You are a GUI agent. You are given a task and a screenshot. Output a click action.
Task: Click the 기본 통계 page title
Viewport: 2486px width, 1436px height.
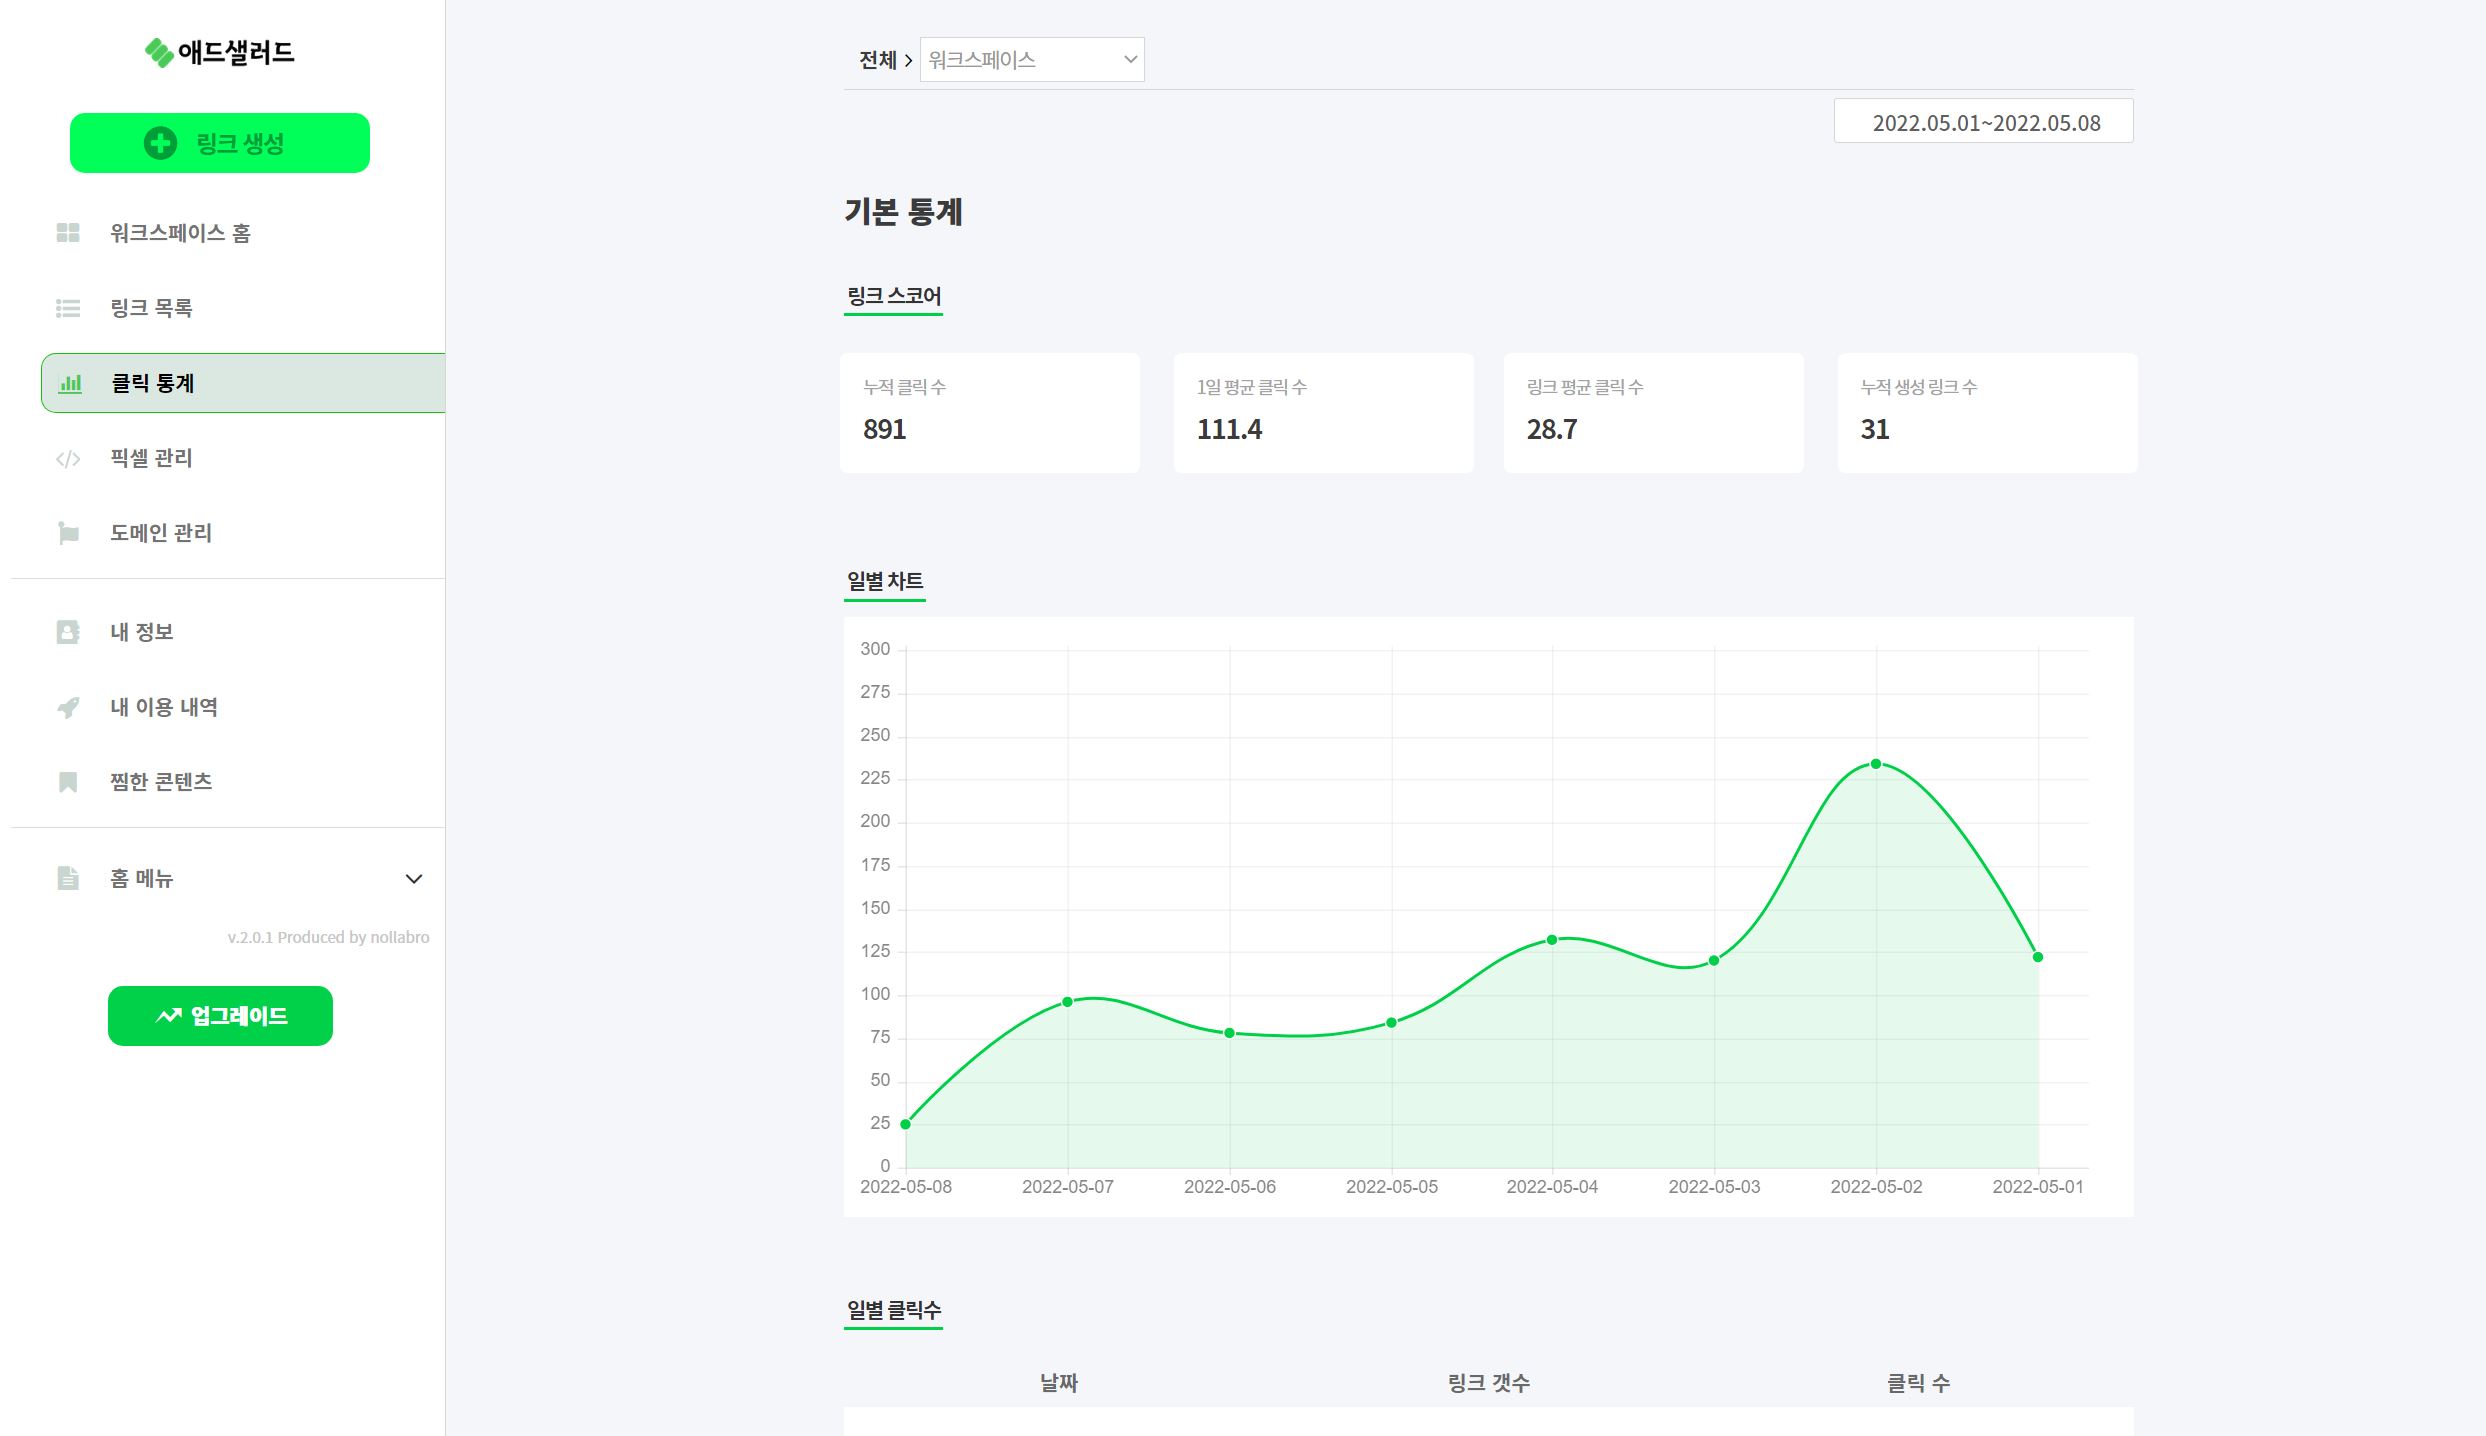click(903, 212)
